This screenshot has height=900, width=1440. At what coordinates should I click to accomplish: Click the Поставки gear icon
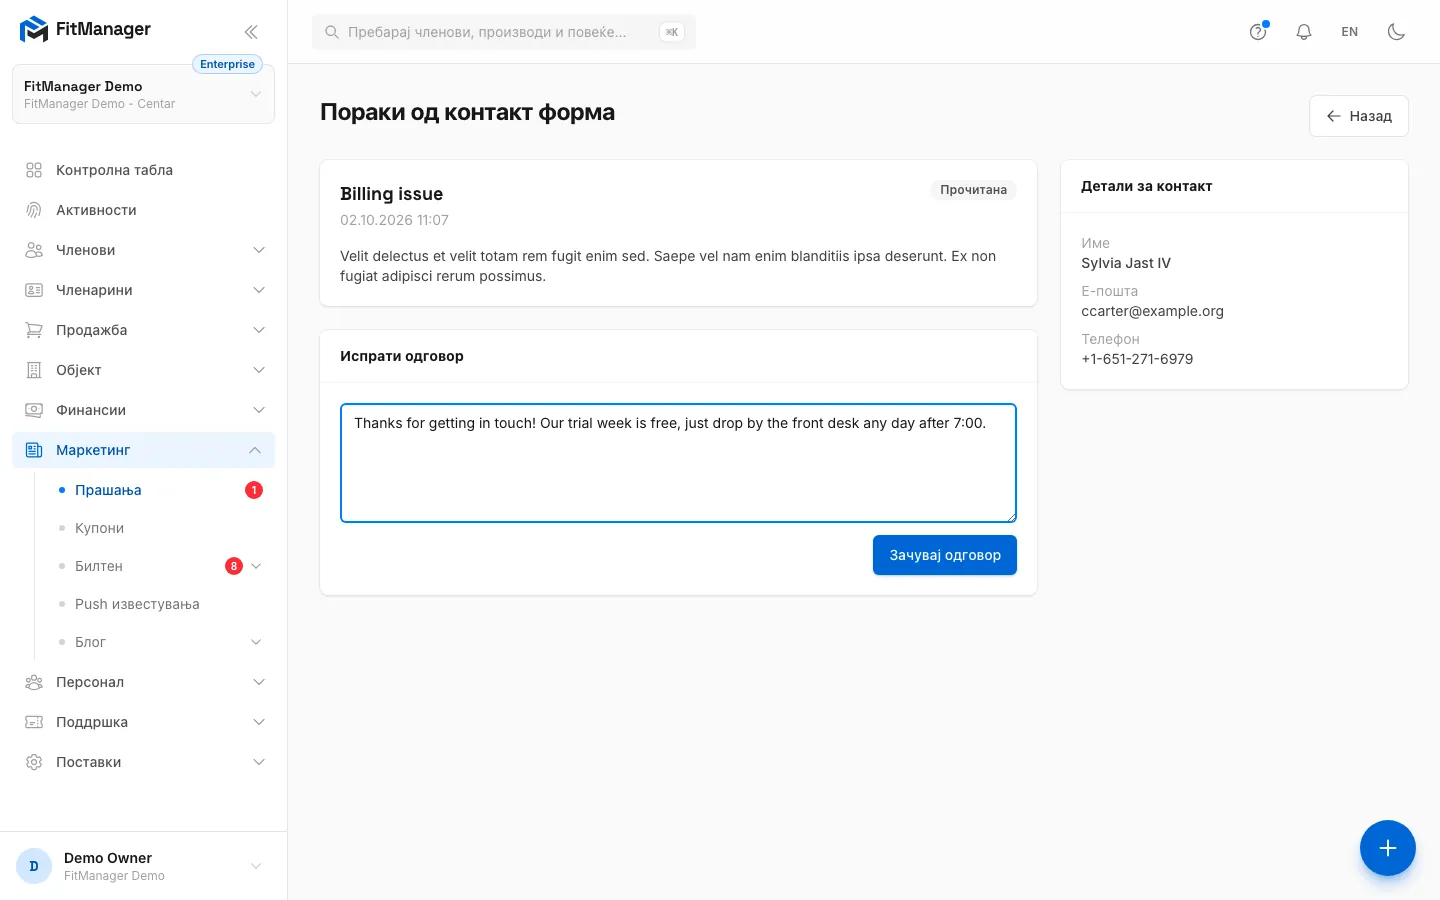coord(34,762)
